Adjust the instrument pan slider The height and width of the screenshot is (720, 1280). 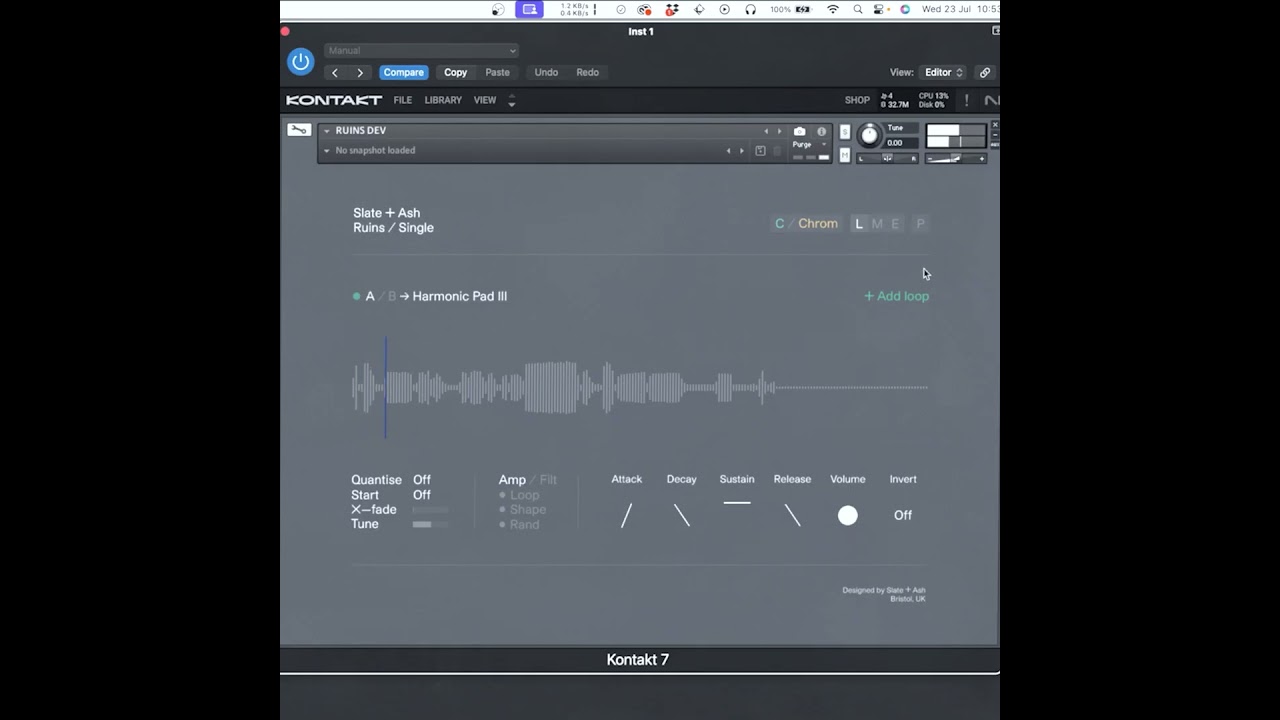[887, 158]
